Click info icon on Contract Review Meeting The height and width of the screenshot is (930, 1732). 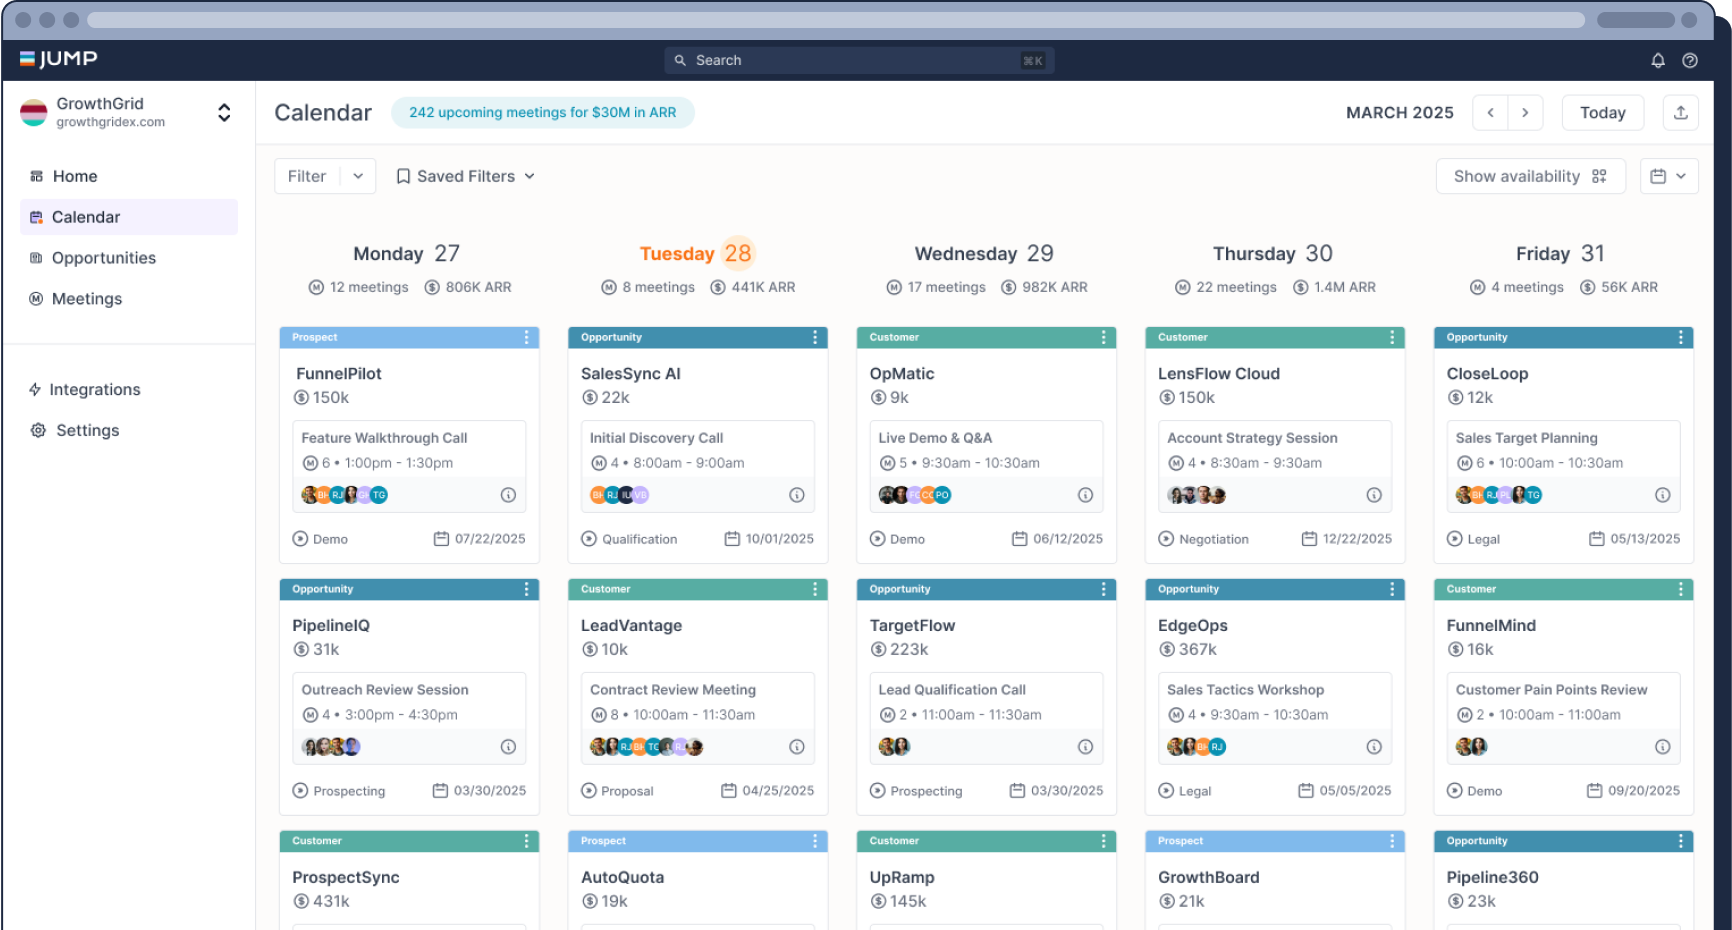point(797,747)
